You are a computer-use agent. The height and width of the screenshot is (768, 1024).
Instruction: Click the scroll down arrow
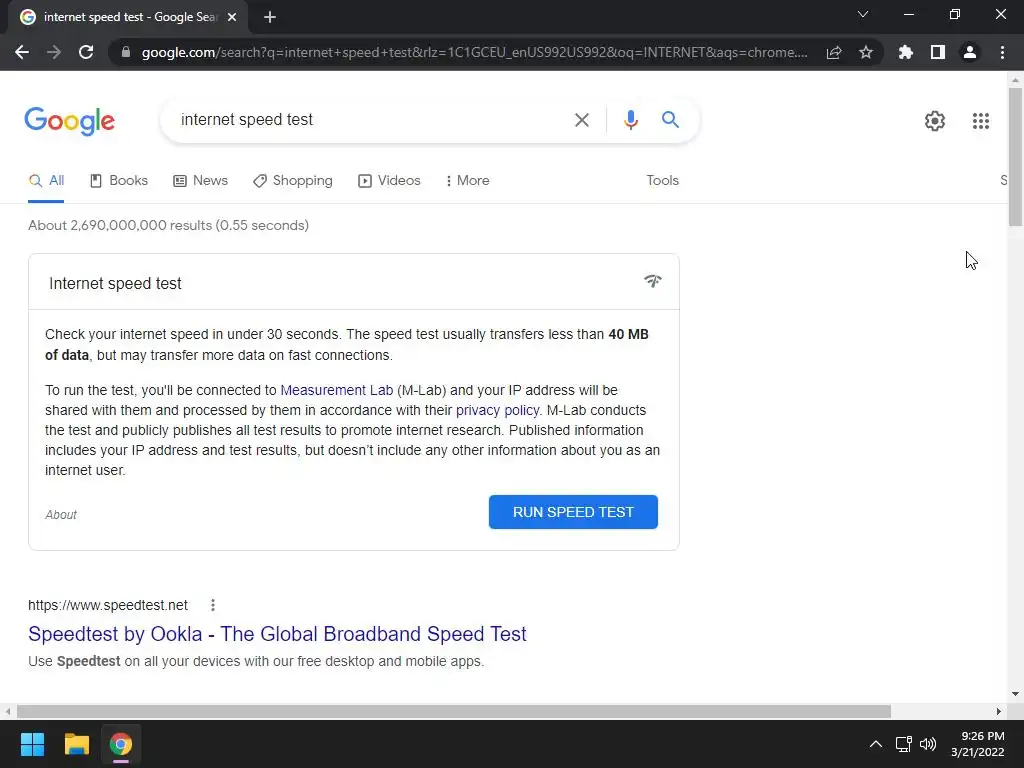click(x=1015, y=694)
